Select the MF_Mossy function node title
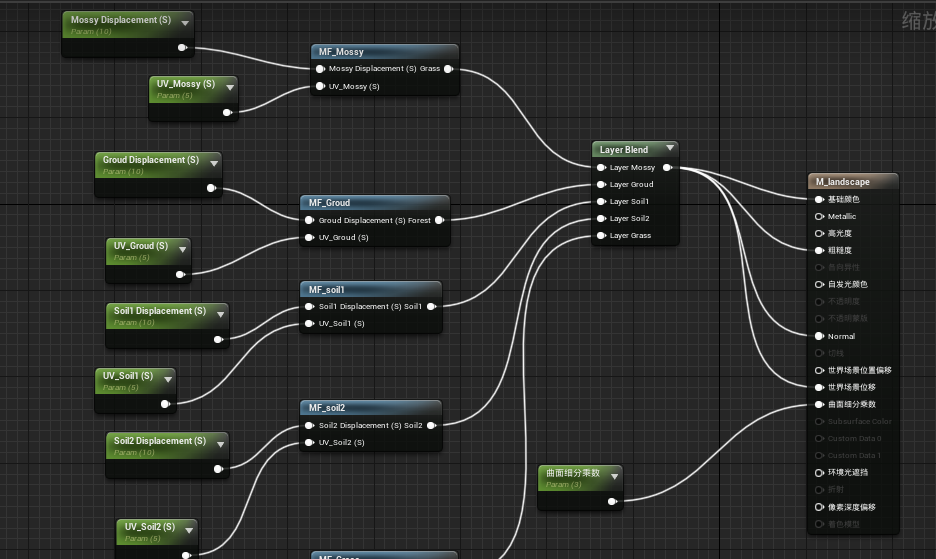The image size is (936, 559). 341,52
